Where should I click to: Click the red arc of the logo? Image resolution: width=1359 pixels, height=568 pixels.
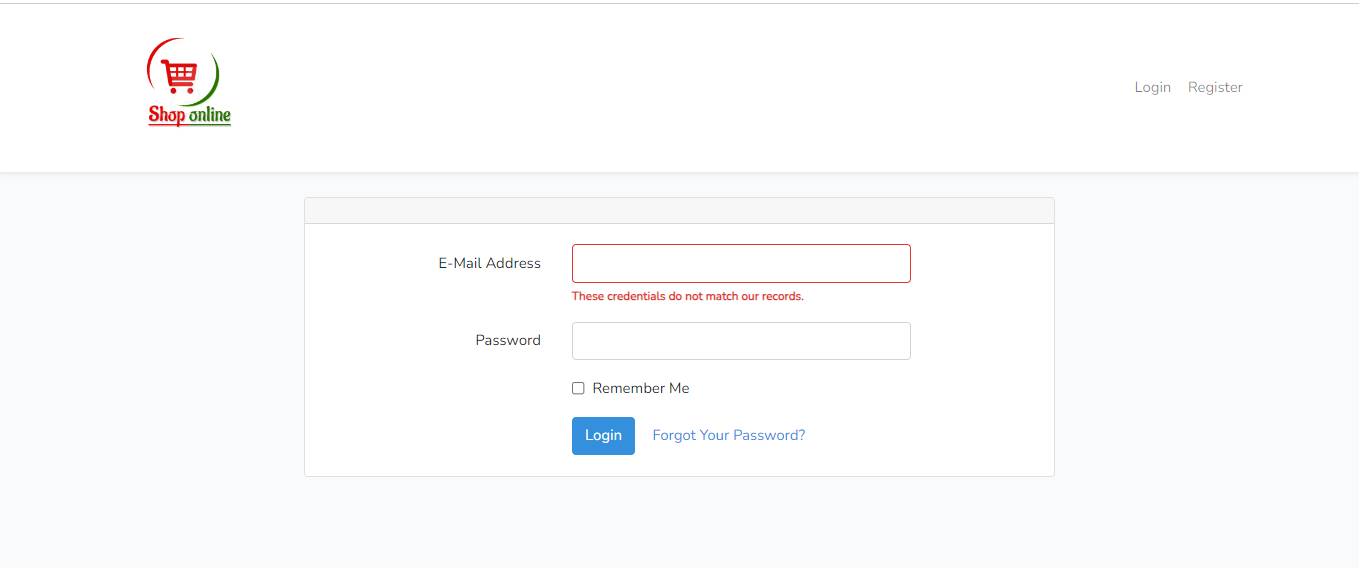click(x=151, y=70)
